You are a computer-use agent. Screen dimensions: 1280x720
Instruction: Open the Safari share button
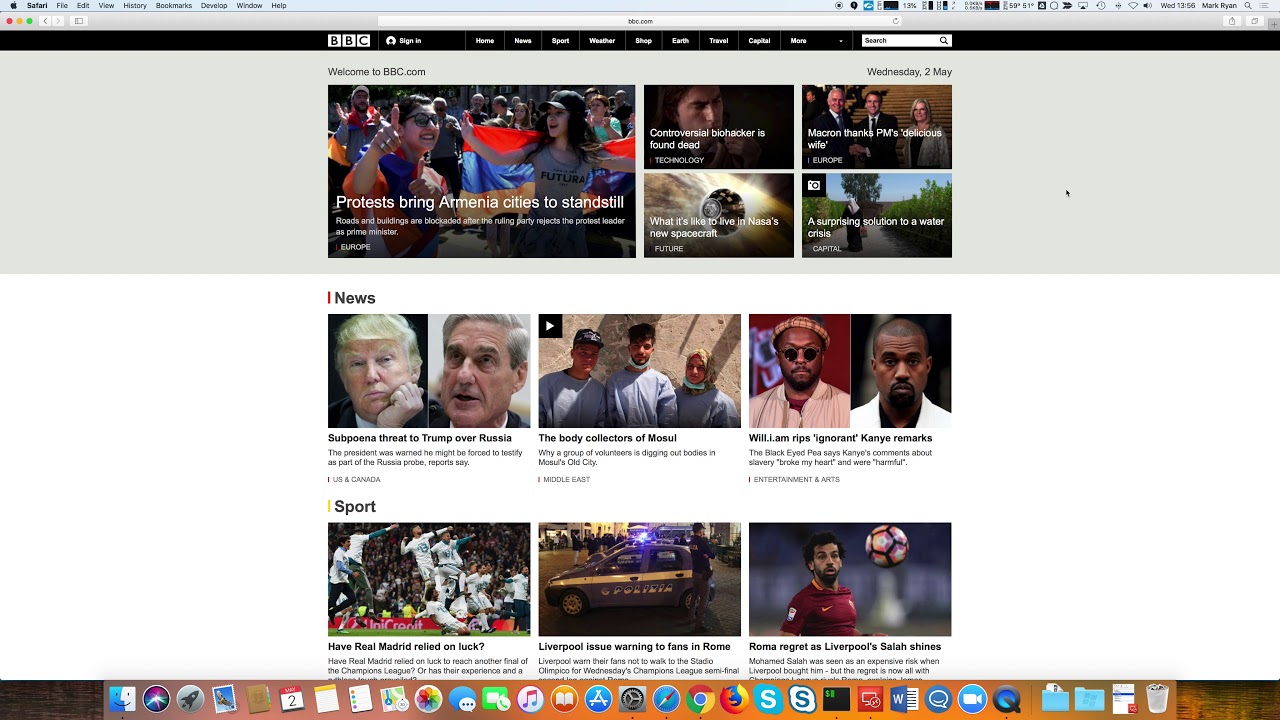point(1232,21)
